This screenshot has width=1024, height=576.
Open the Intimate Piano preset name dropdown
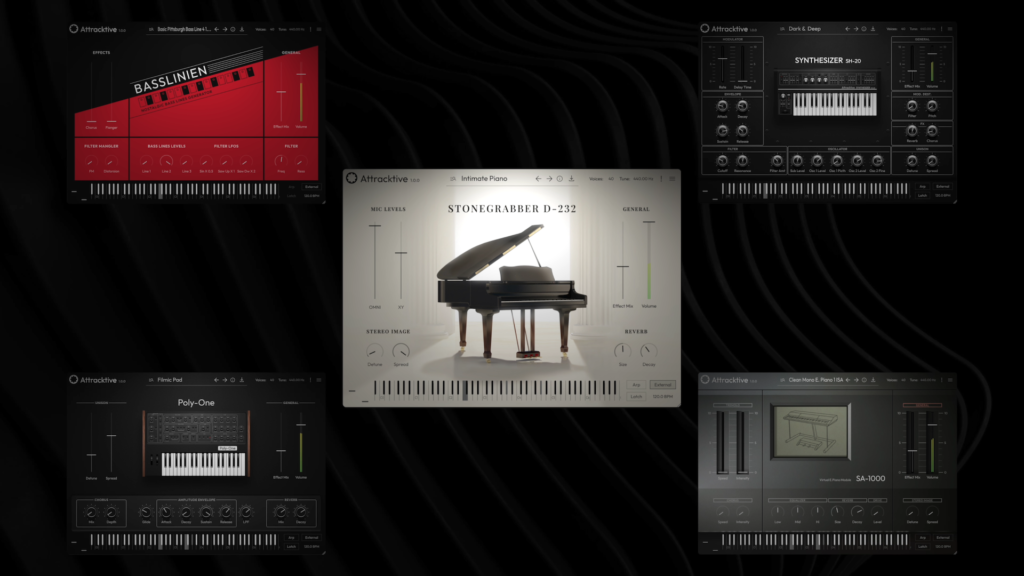click(485, 179)
